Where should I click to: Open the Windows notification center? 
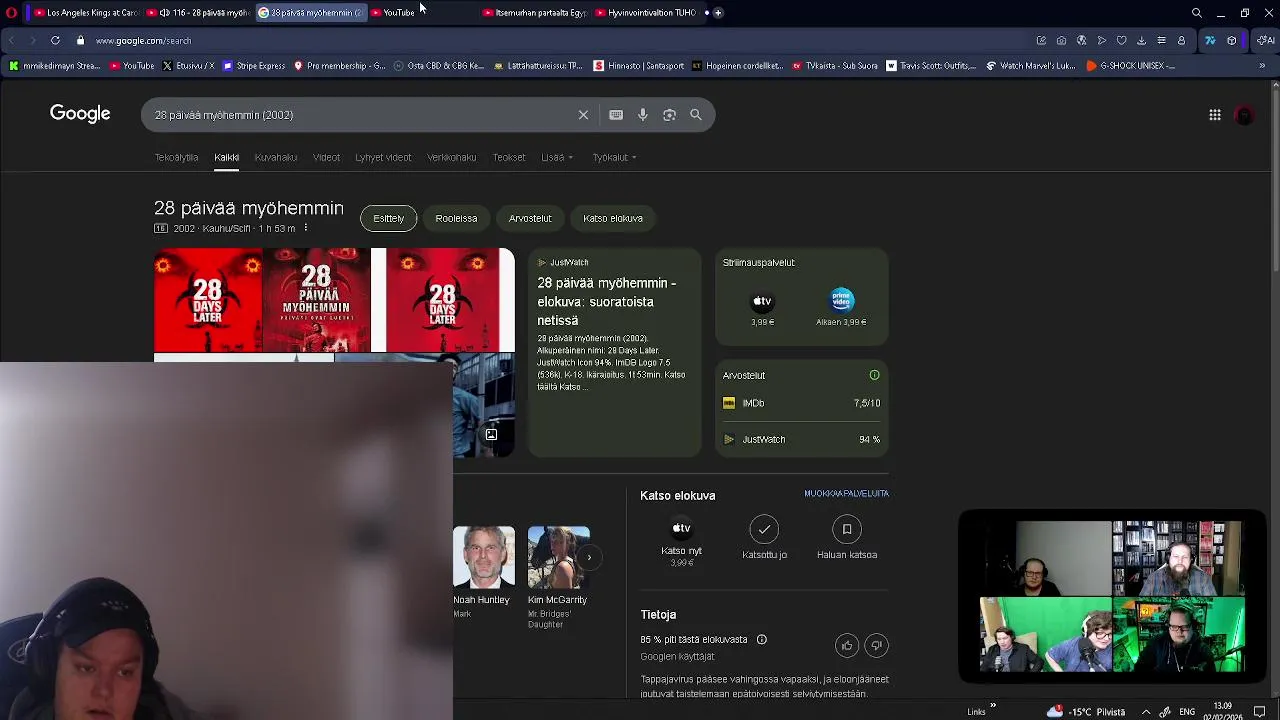pyautogui.click(x=1260, y=712)
